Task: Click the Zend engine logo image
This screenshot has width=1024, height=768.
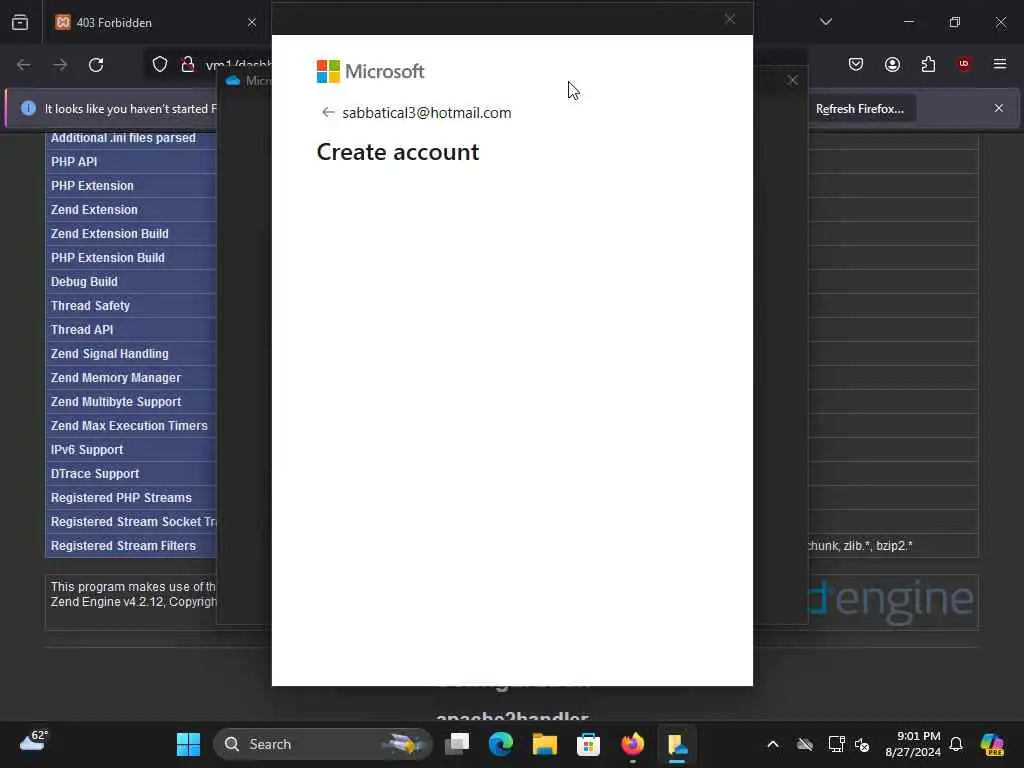Action: pyautogui.click(x=891, y=600)
